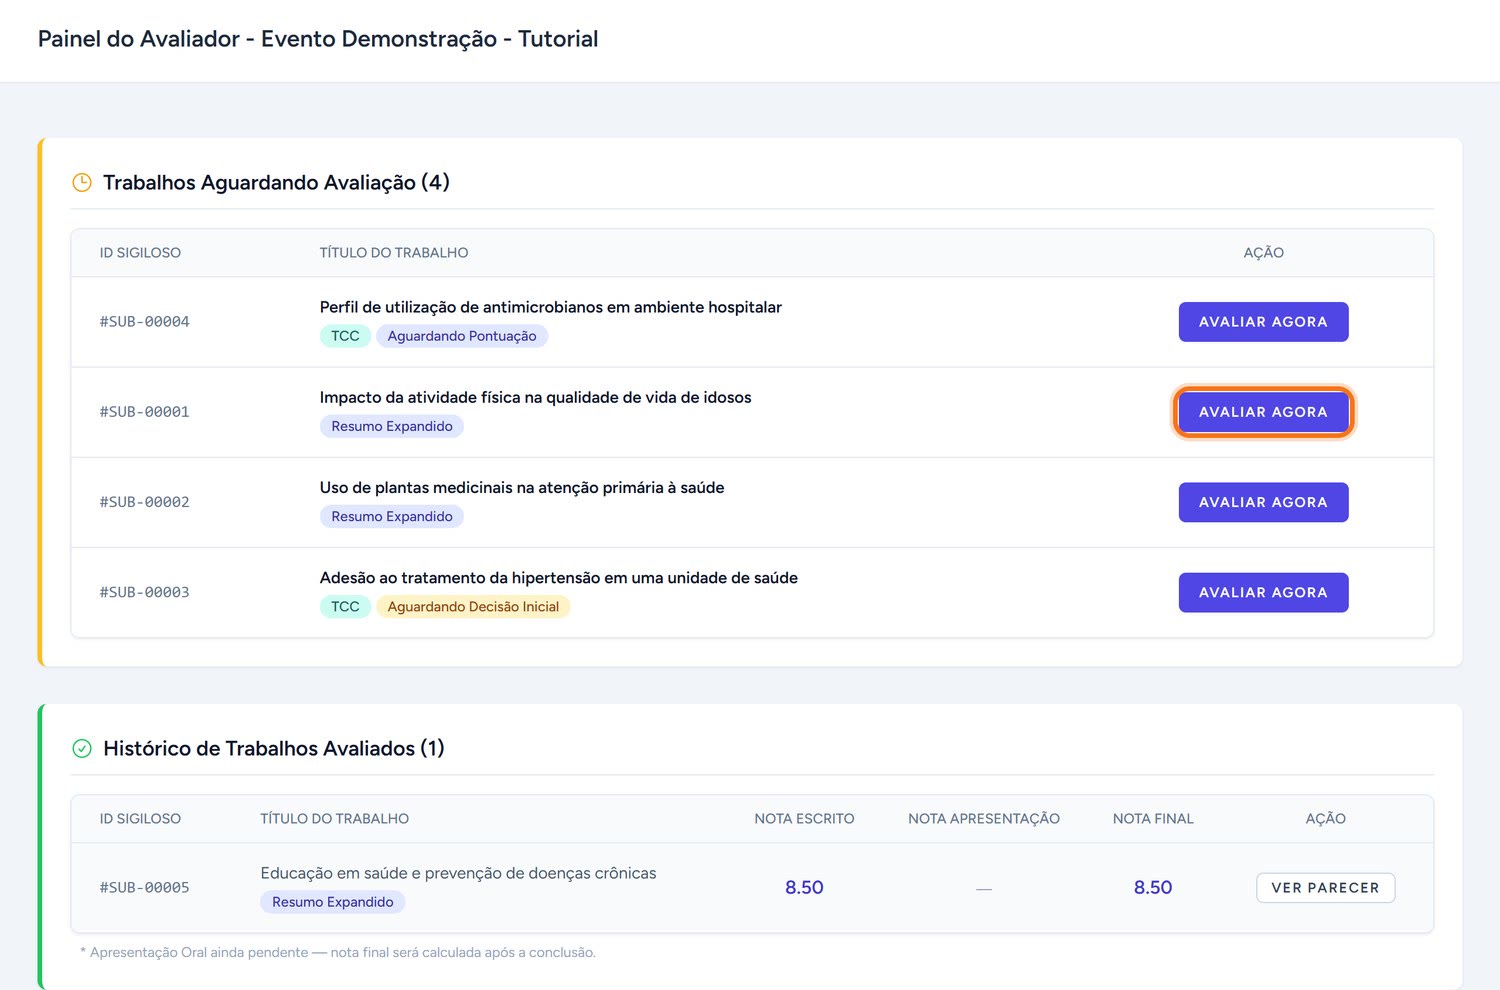Click the Nota Escrito value 8.50
Viewport: 1500px width, 990px height.
pos(804,887)
